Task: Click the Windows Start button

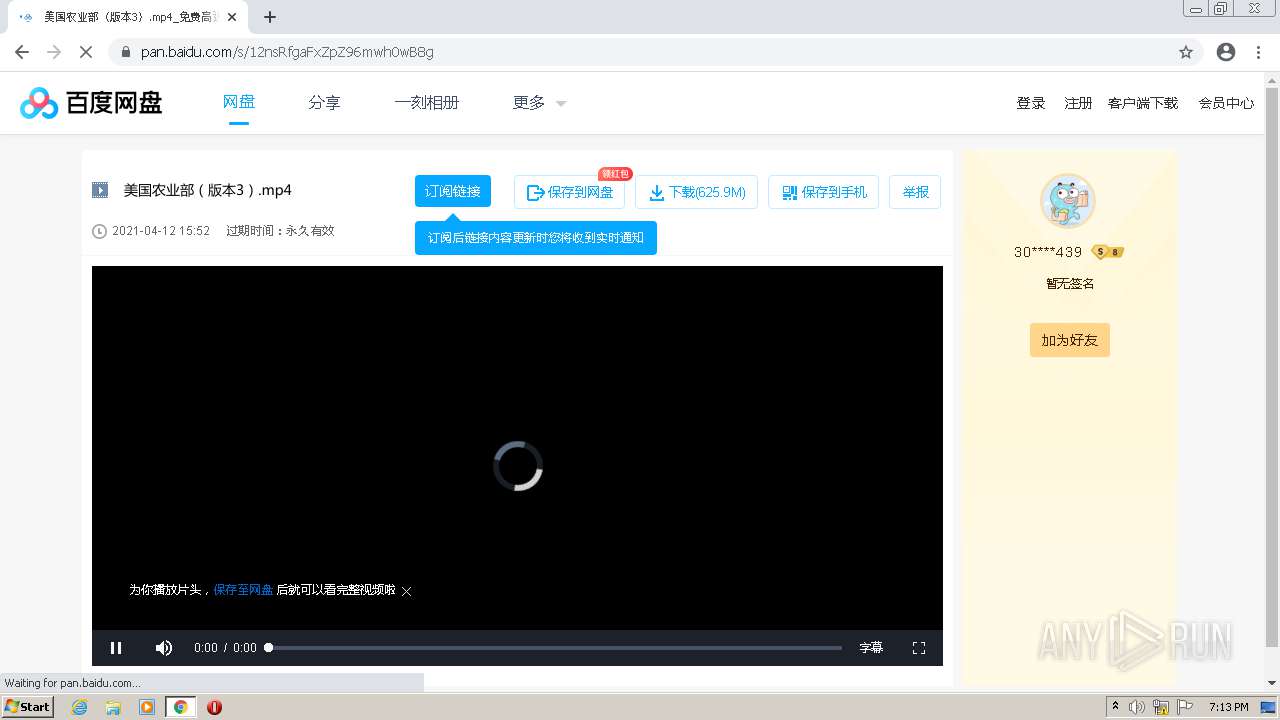Action: [28, 706]
